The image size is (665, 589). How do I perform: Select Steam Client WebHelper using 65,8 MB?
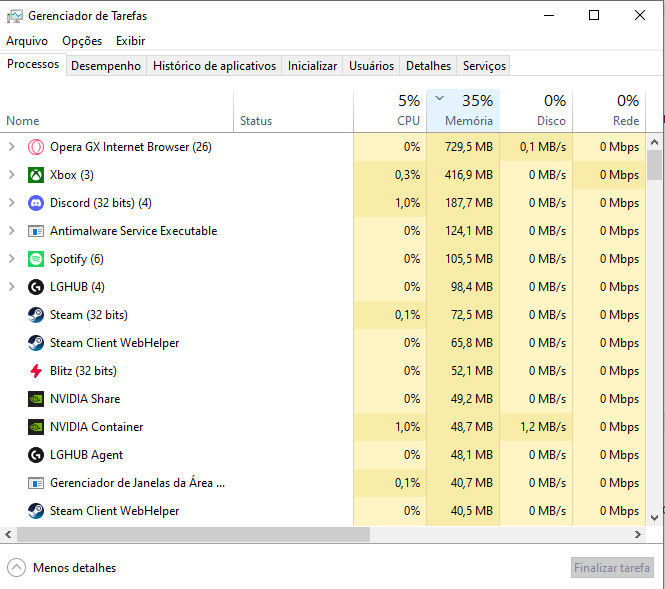(x=323, y=343)
